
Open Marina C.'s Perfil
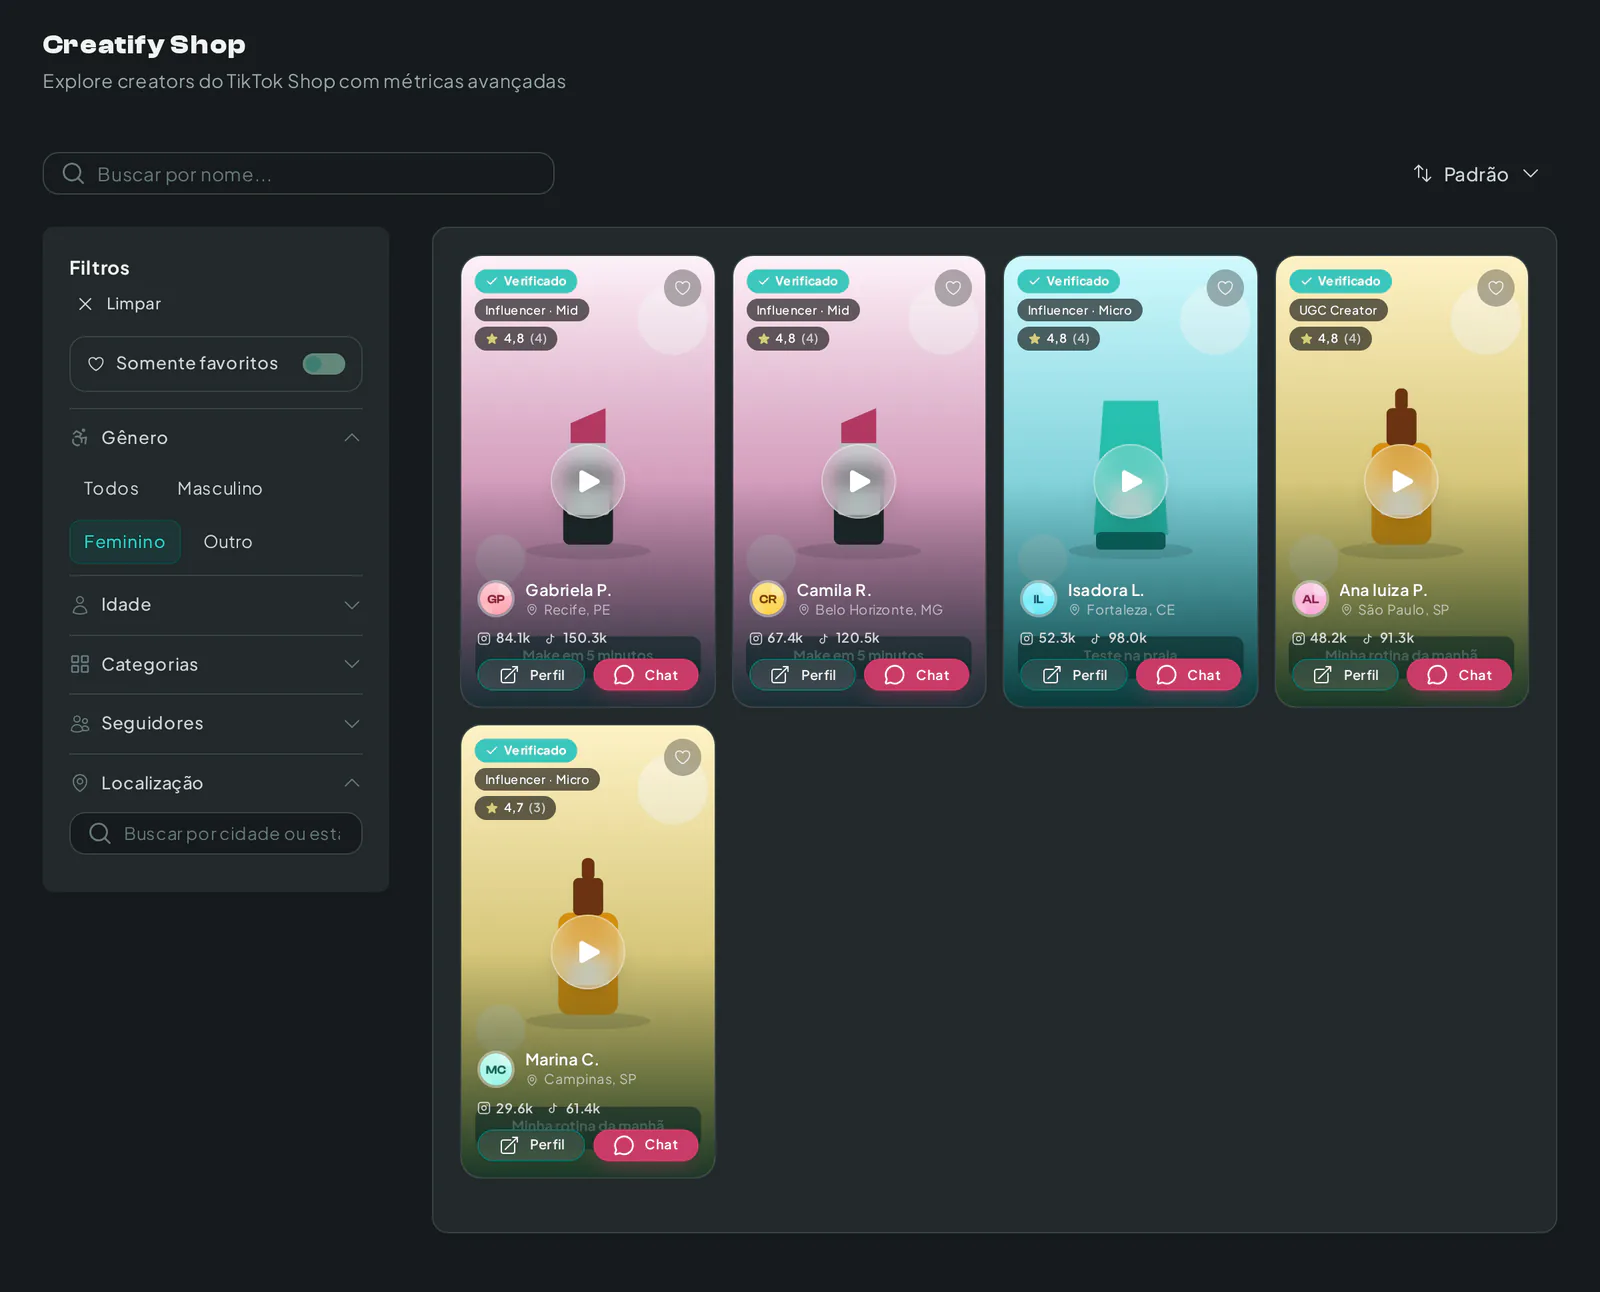point(531,1145)
